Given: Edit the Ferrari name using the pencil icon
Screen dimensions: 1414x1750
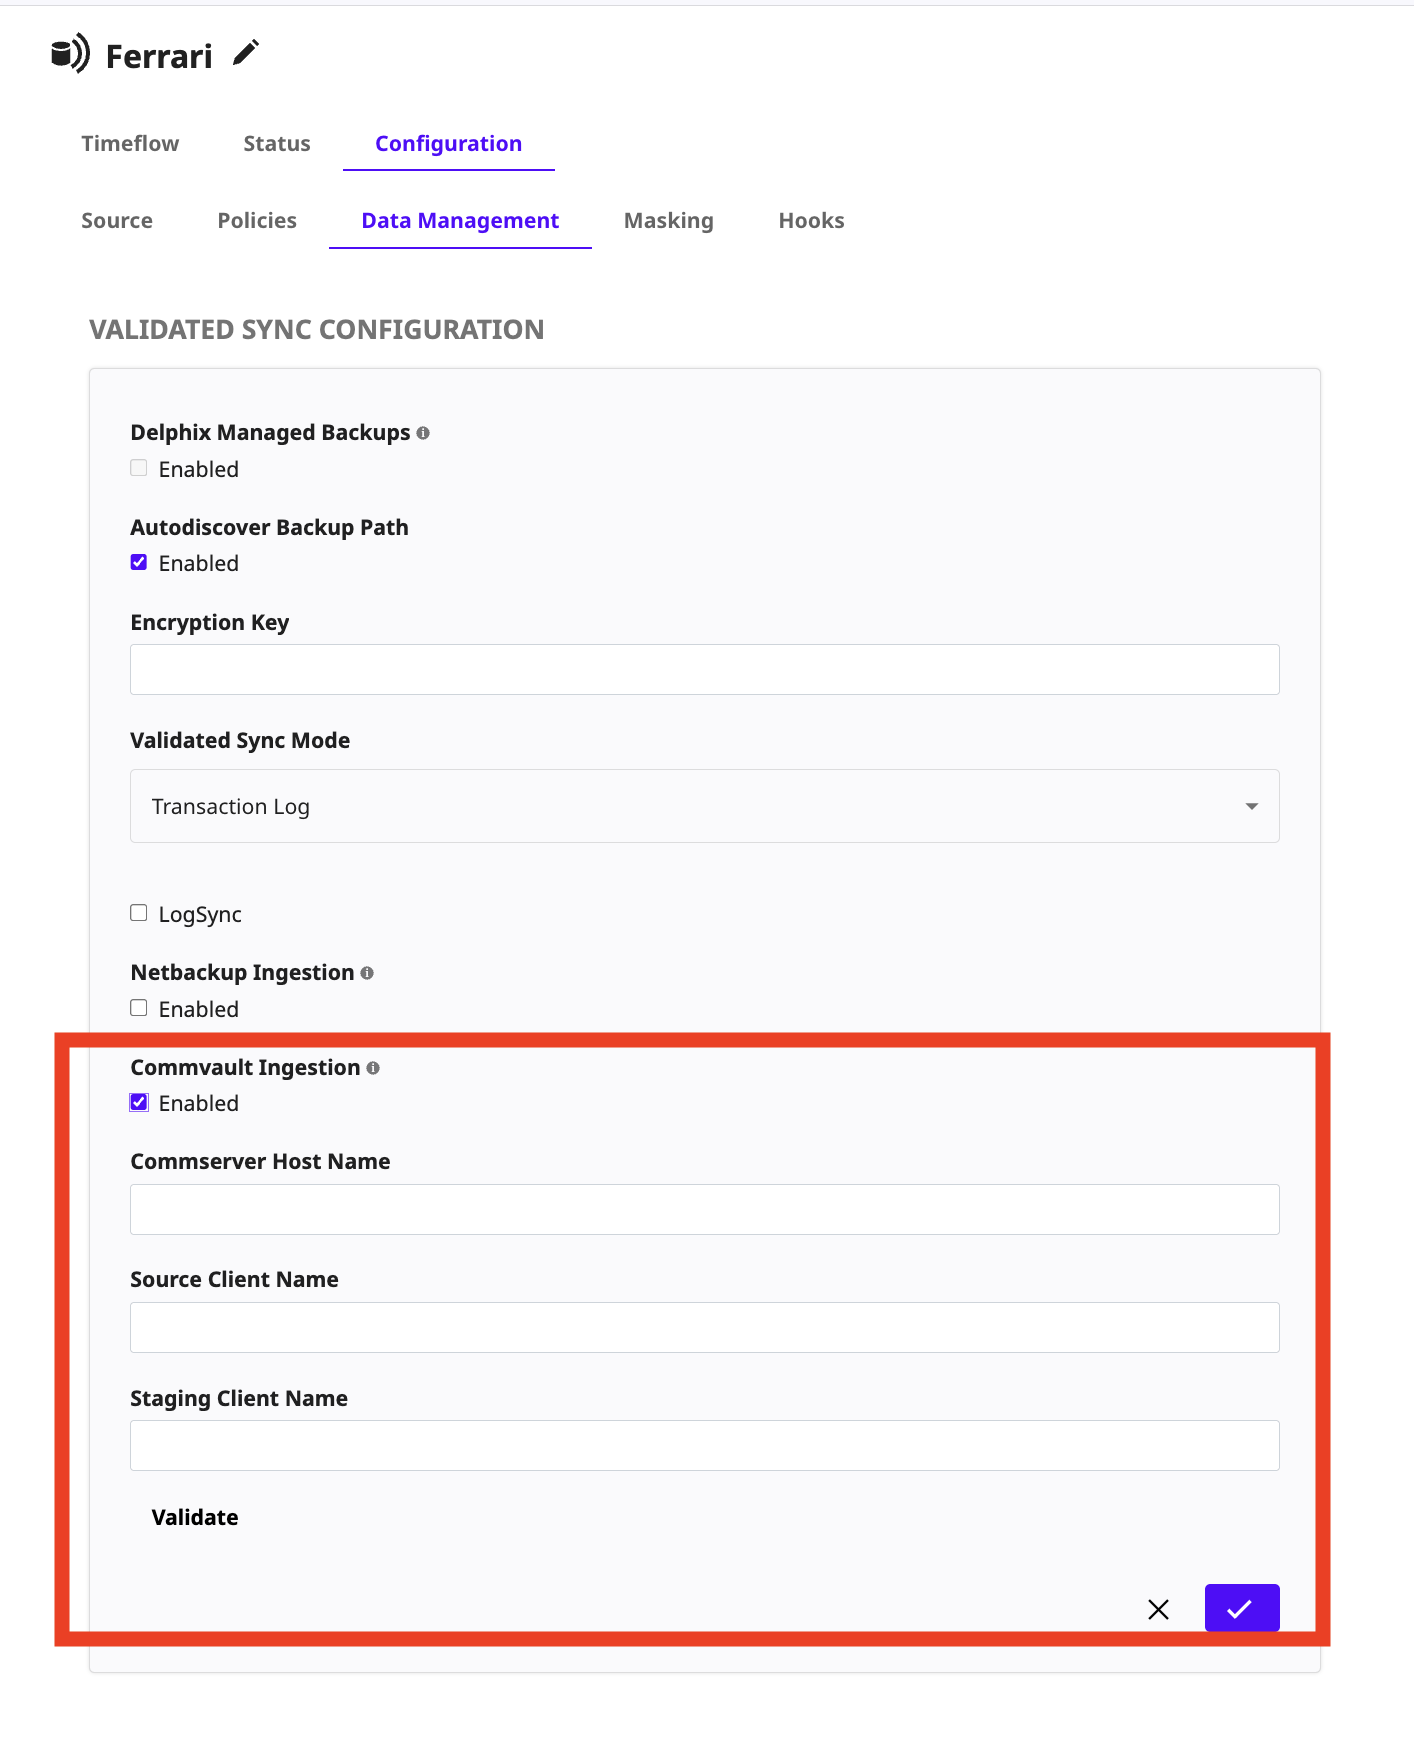Looking at the screenshot, I should 243,53.
